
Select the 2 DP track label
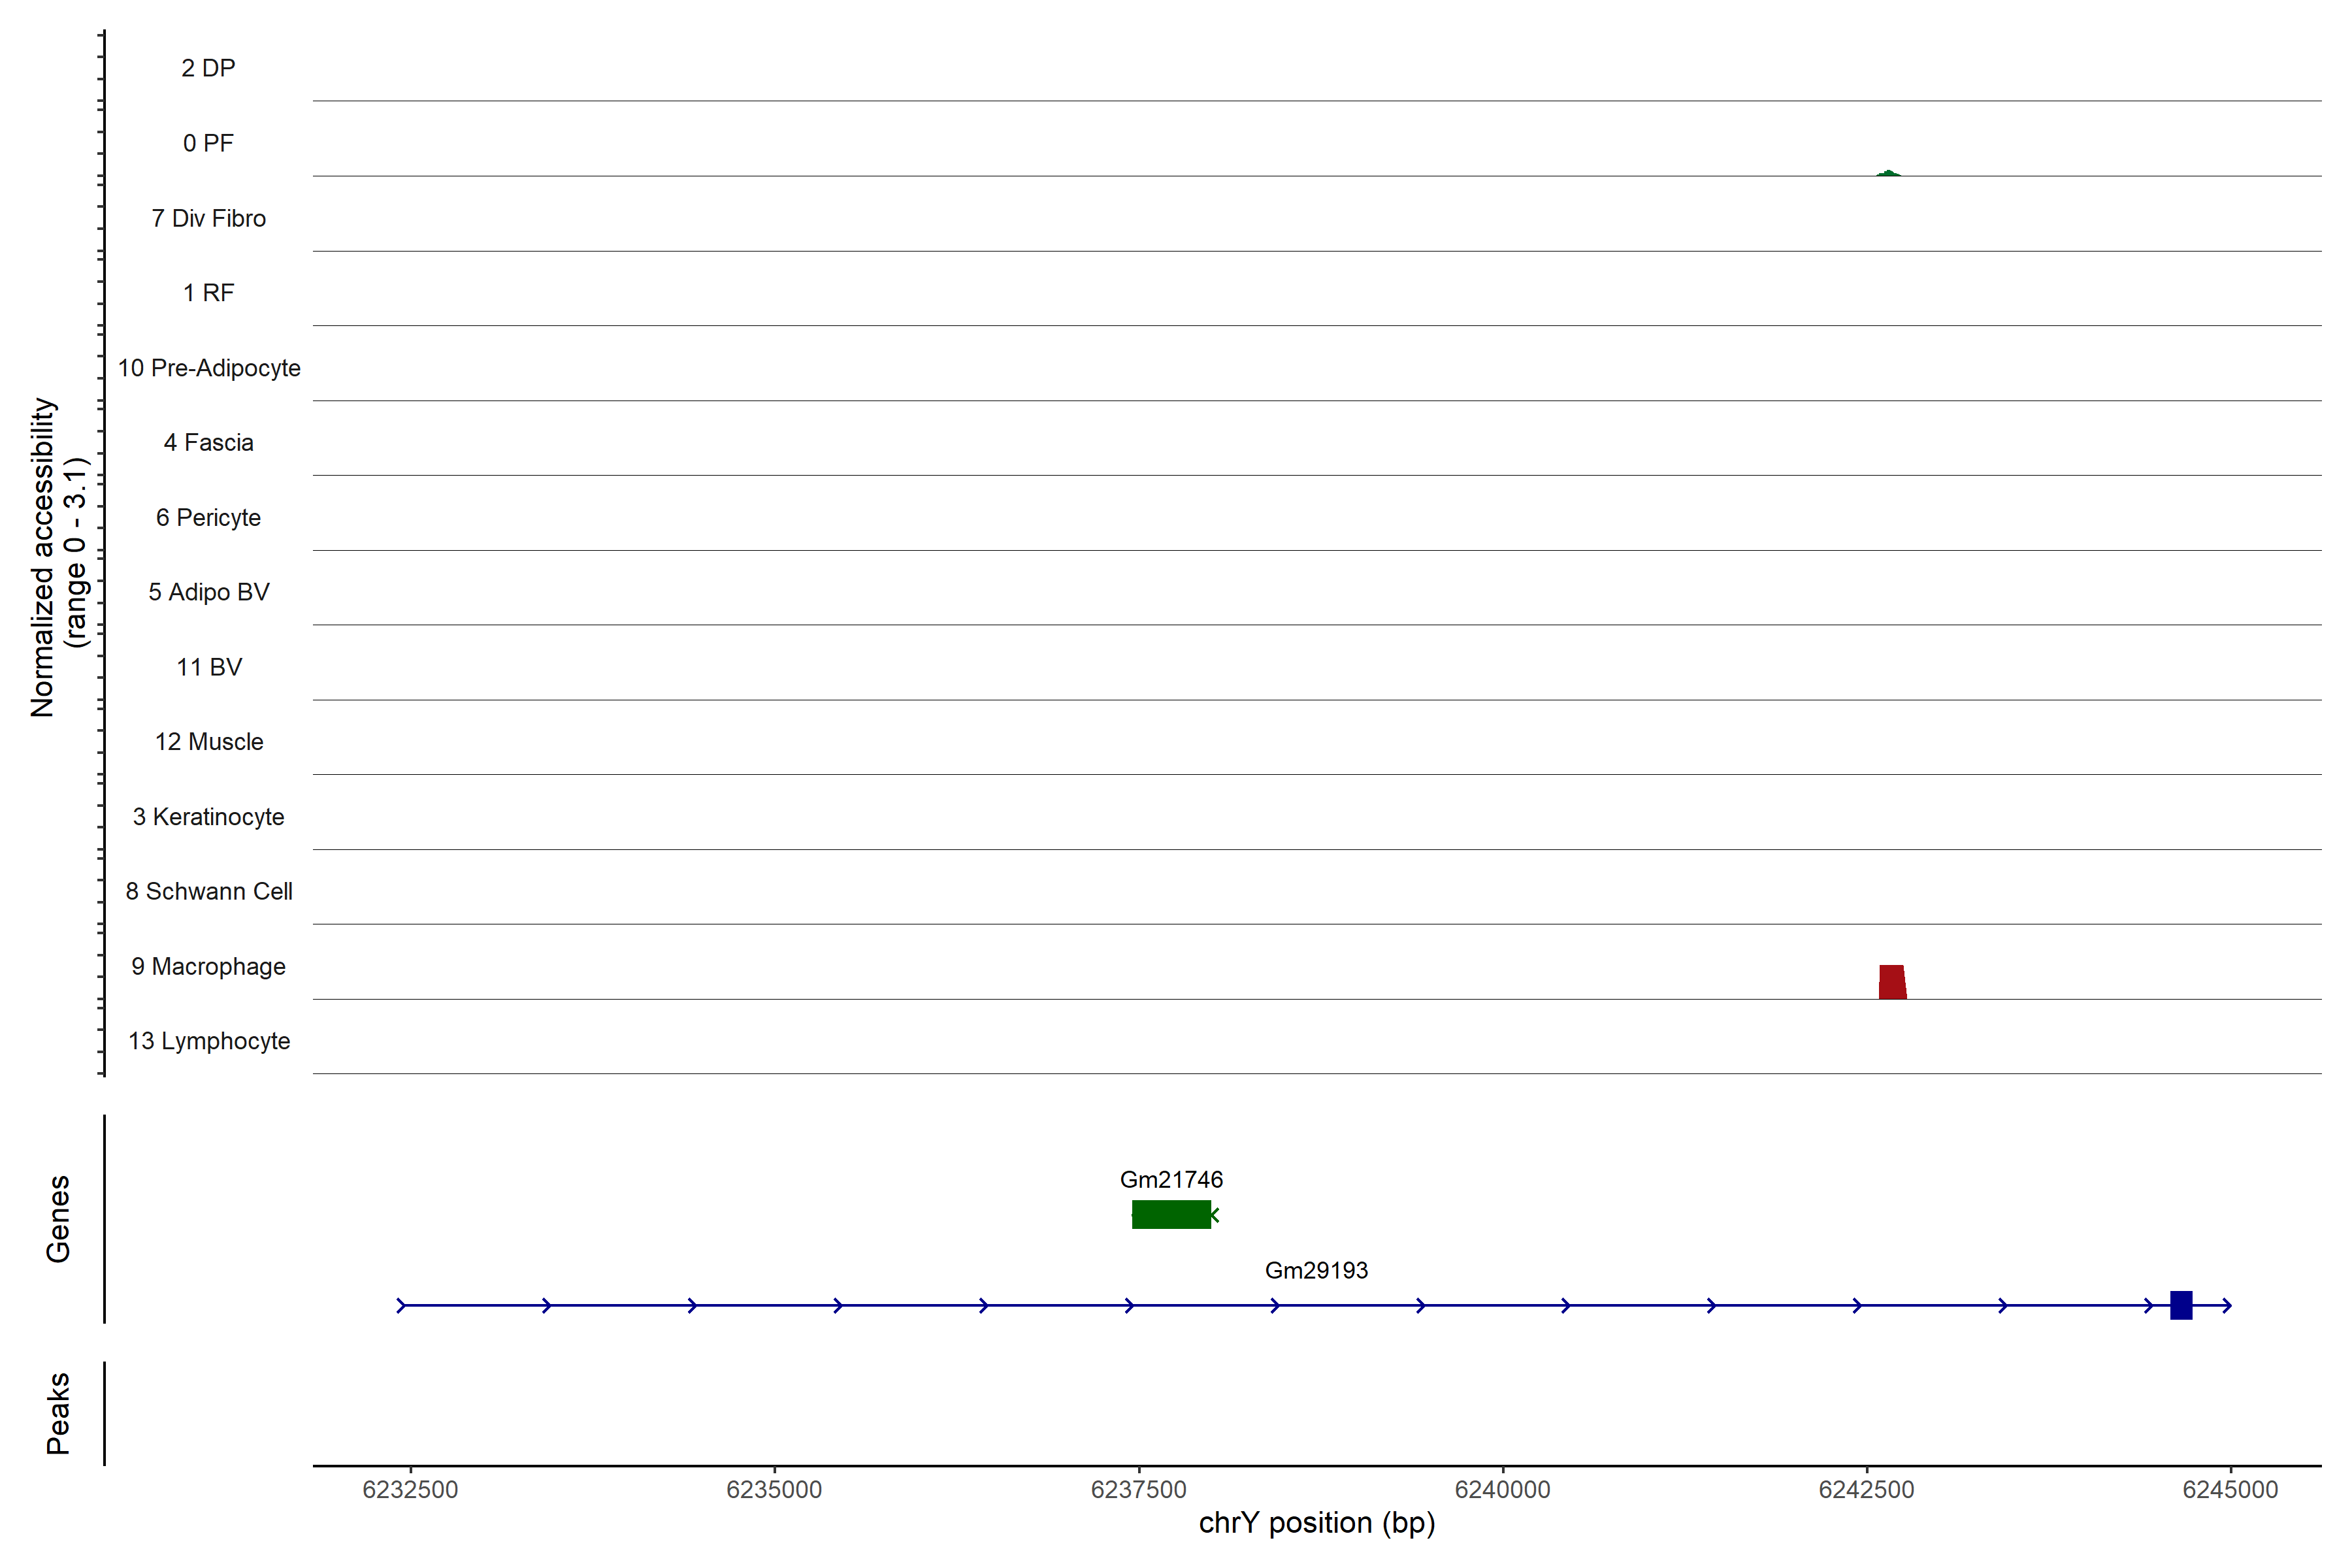click(208, 68)
